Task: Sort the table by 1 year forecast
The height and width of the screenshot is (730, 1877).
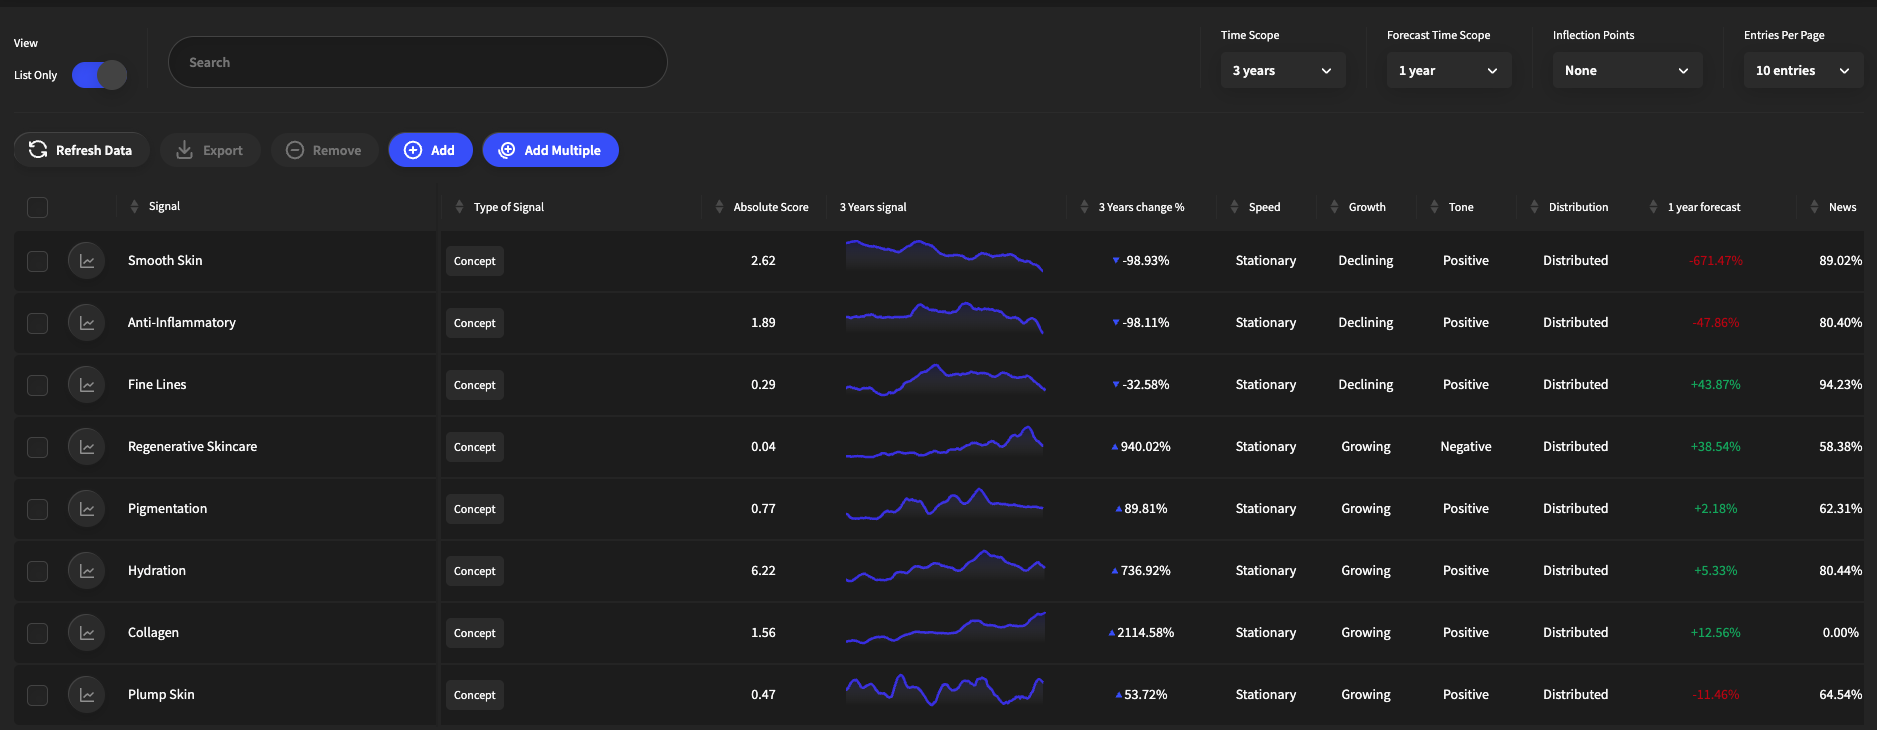Action: pyautogui.click(x=1653, y=207)
